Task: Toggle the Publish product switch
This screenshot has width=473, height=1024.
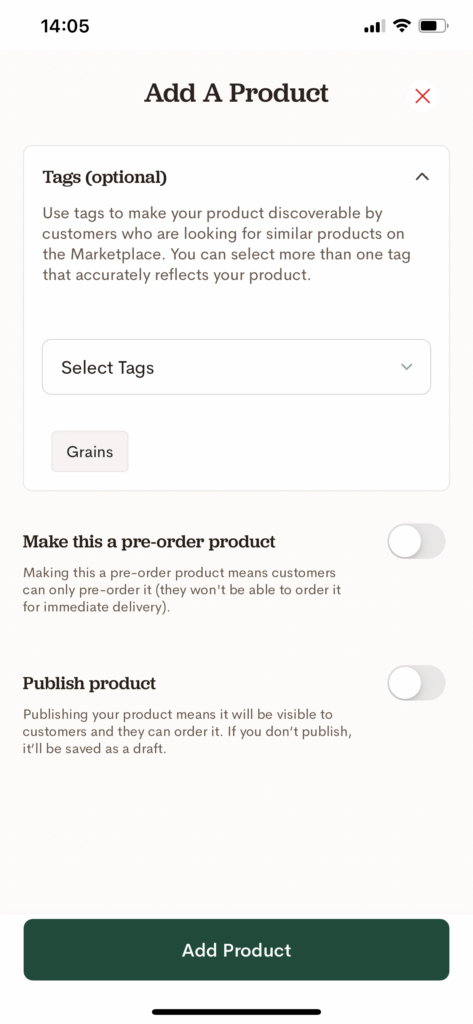Action: [x=416, y=683]
